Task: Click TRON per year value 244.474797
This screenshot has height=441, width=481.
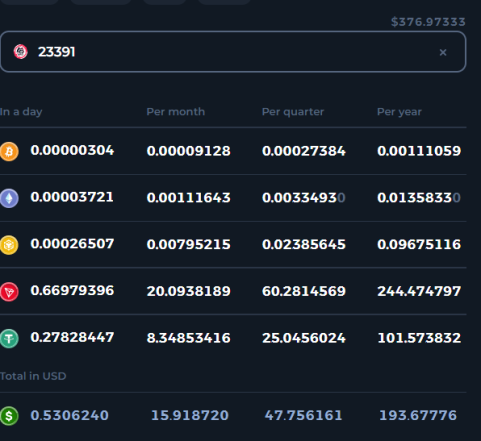Action: coord(419,291)
